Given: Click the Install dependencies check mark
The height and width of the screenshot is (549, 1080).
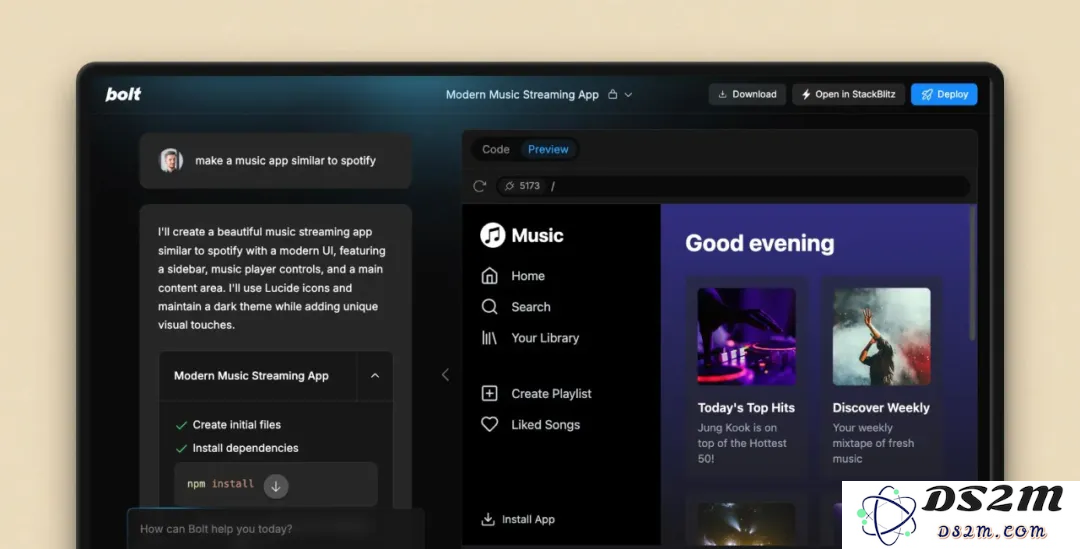Looking at the screenshot, I should coord(181,448).
